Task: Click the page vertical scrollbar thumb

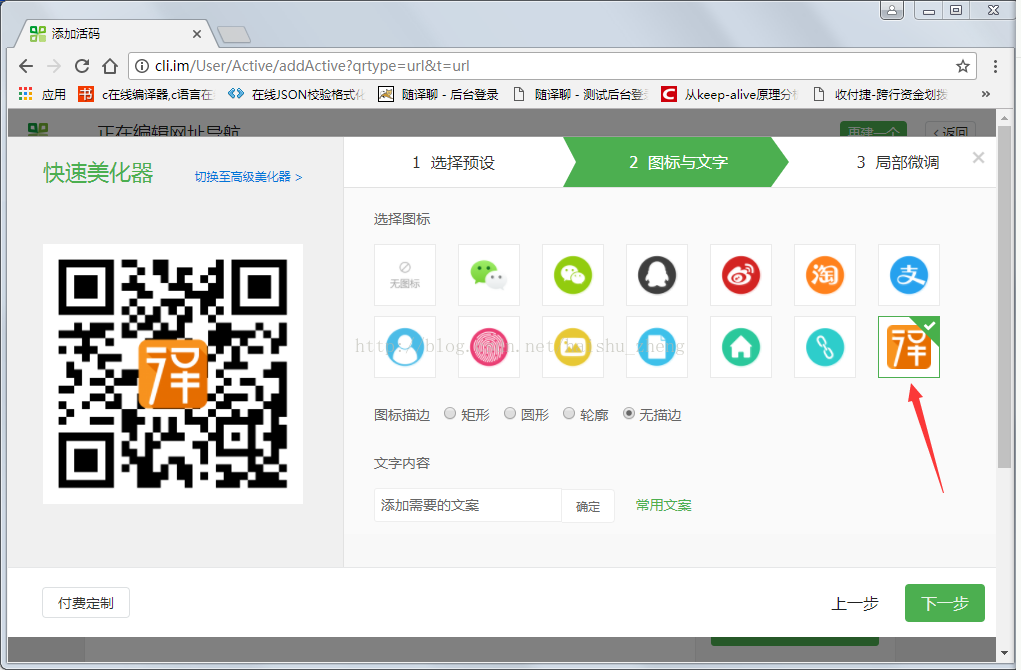Action: click(x=1004, y=296)
